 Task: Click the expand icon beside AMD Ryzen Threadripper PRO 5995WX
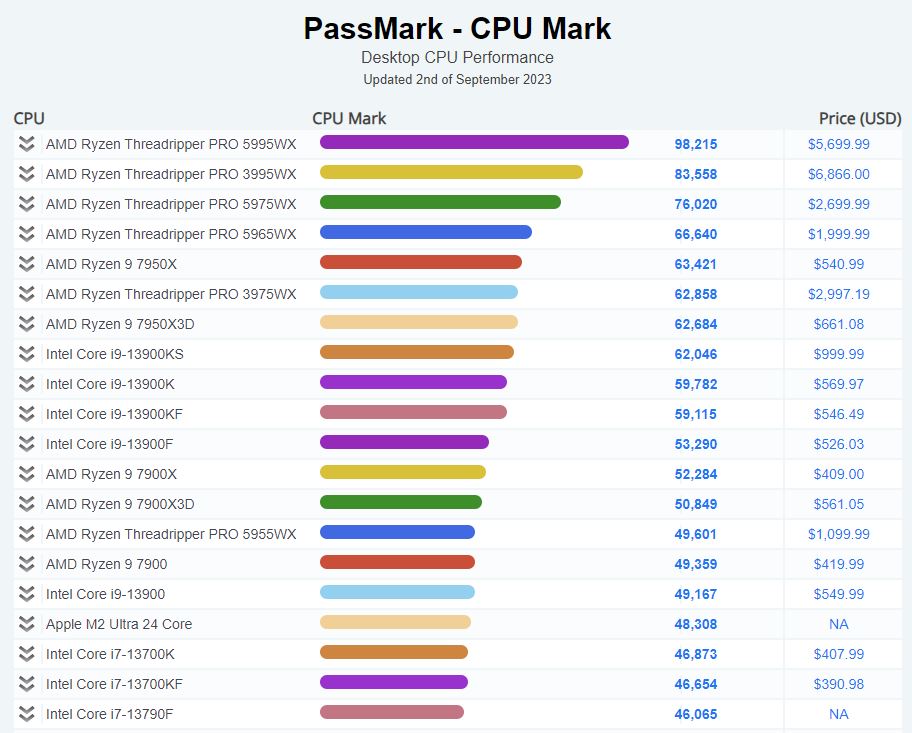point(26,144)
